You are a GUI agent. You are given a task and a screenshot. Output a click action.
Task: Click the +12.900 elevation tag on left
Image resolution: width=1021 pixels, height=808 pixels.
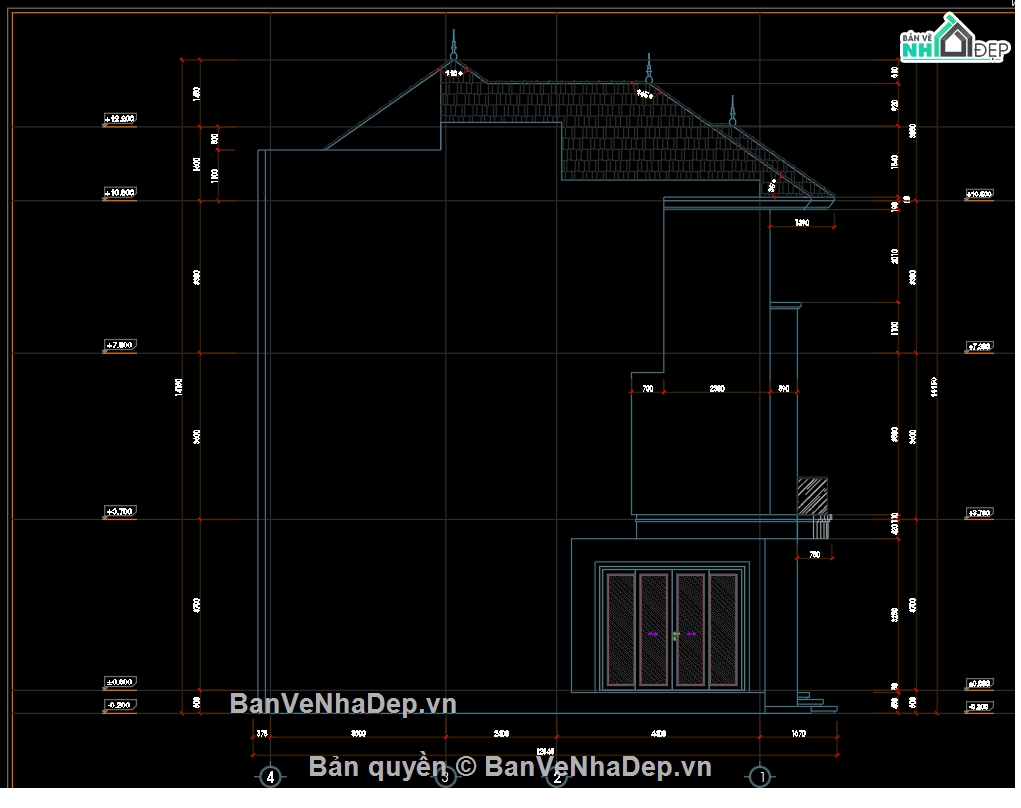pos(119,119)
